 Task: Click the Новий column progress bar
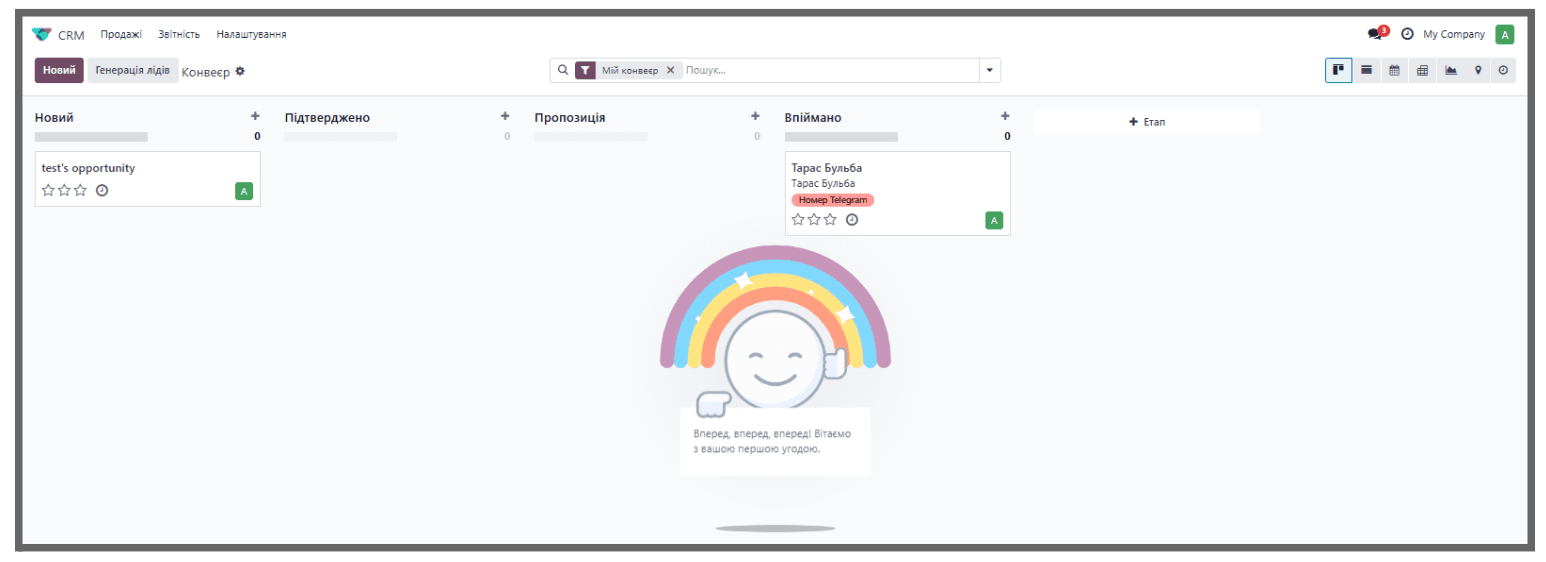point(91,136)
